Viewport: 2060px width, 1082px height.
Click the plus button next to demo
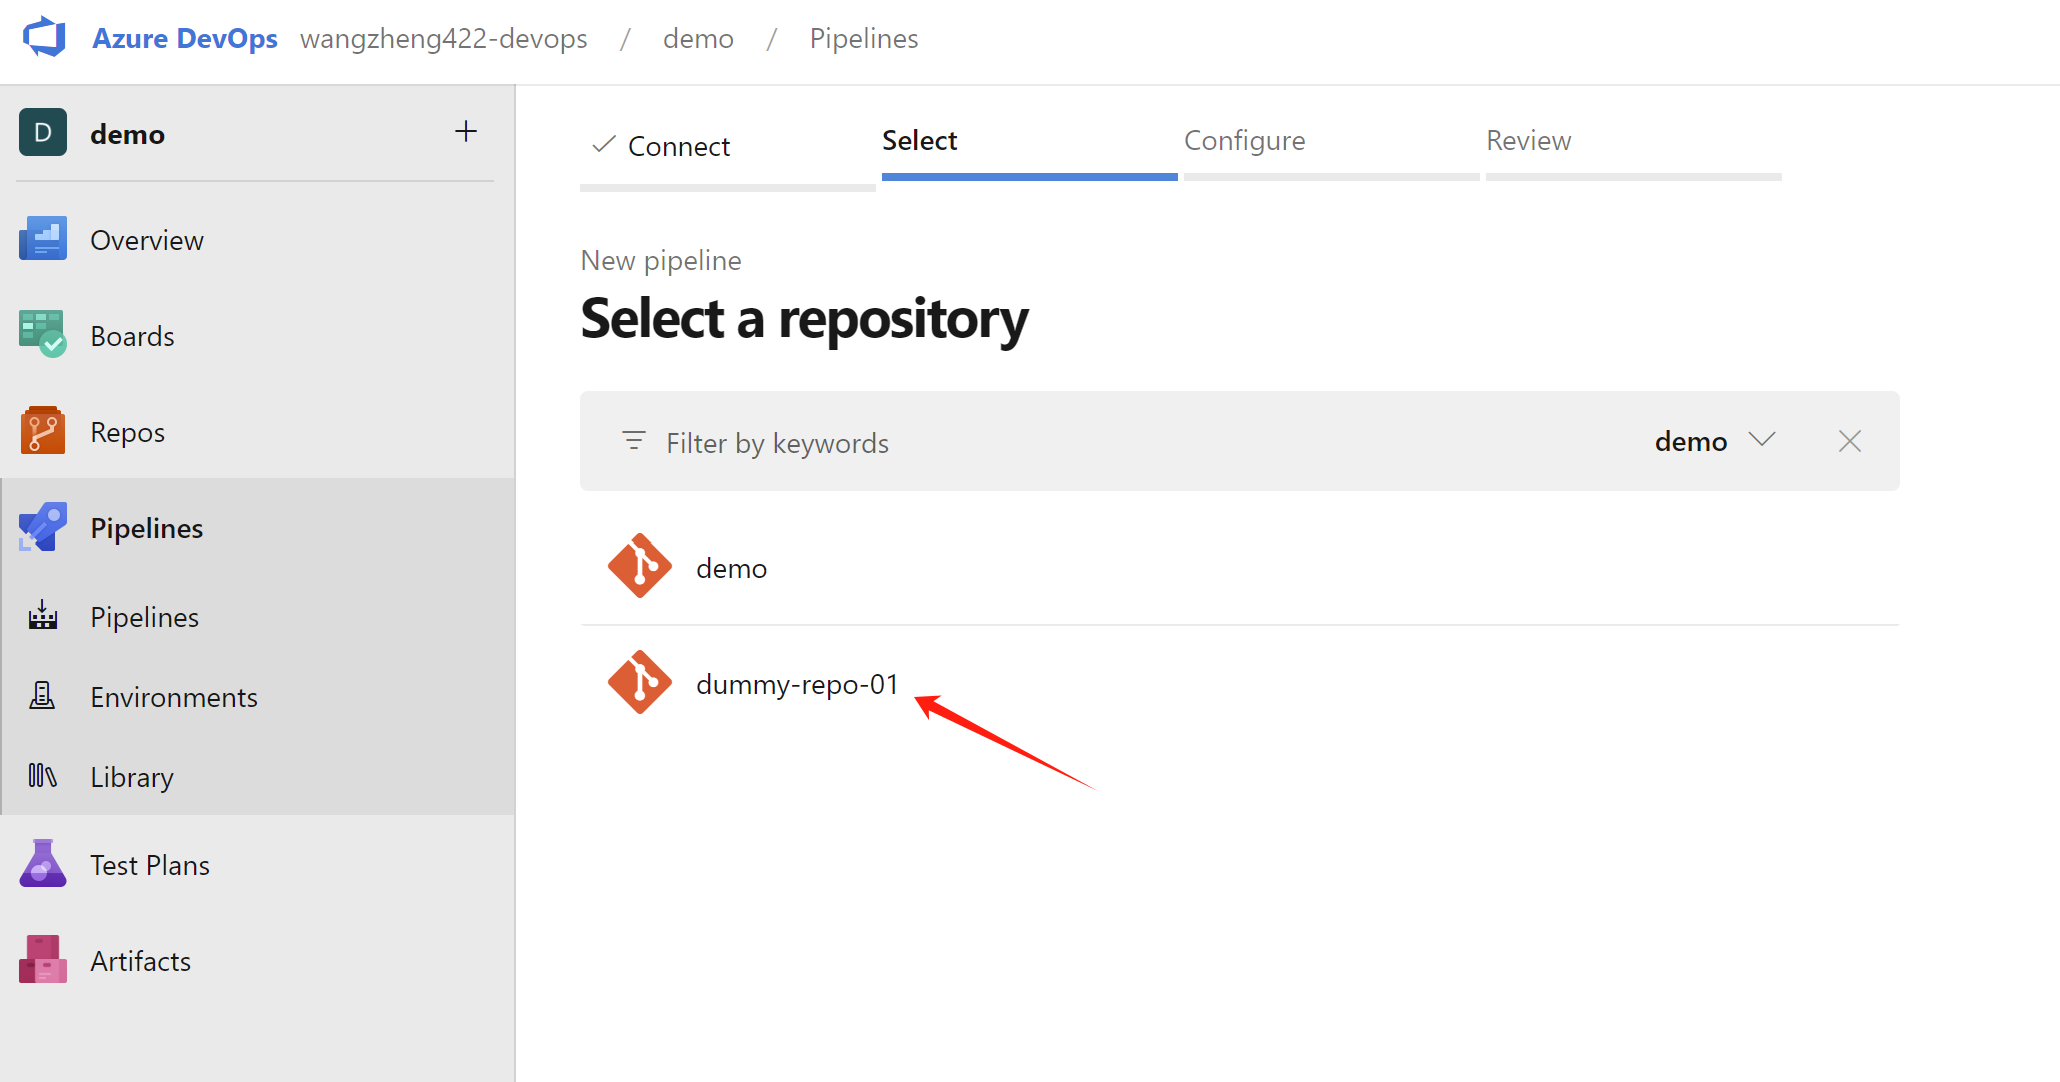(x=466, y=132)
